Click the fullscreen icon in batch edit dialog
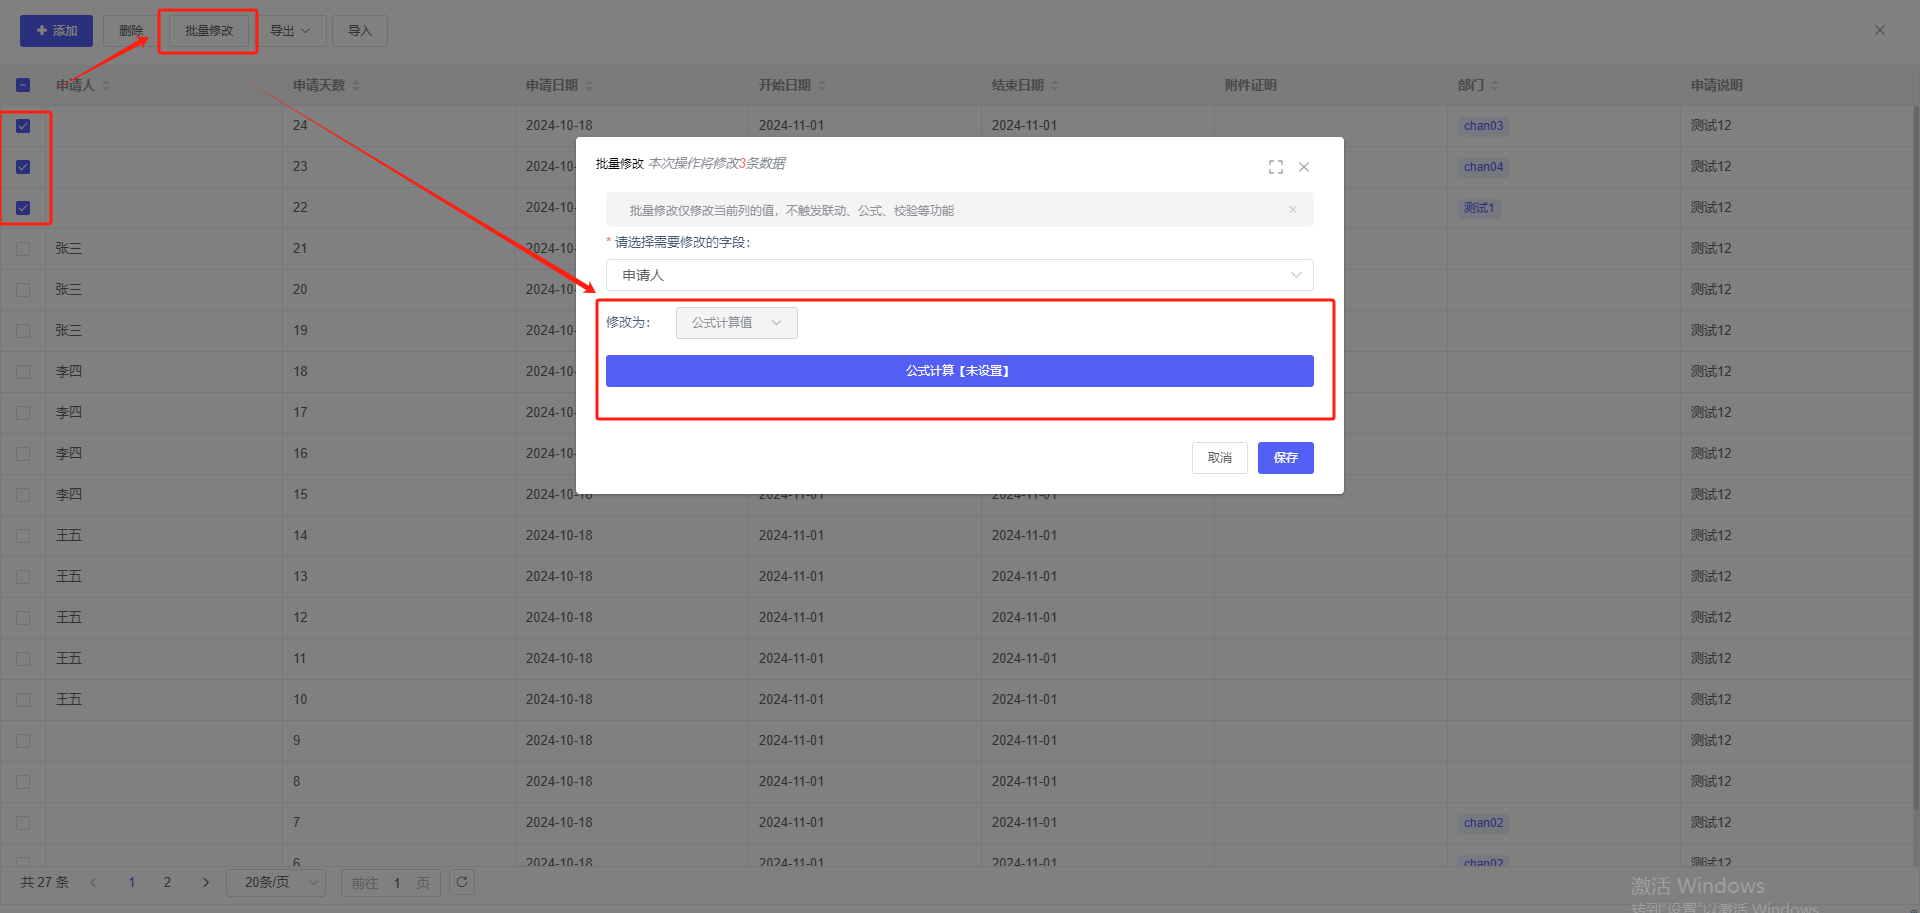Viewport: 1920px width, 913px height. tap(1275, 167)
